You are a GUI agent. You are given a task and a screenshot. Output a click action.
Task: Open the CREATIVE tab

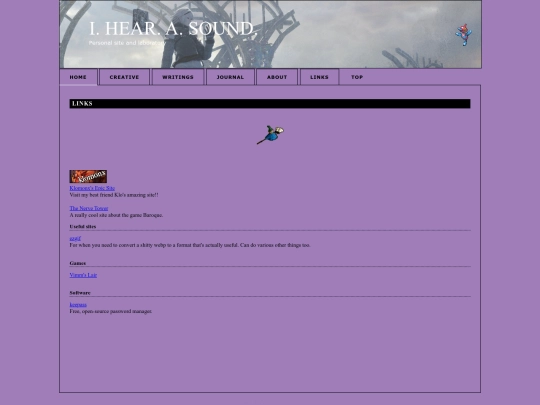tap(124, 77)
